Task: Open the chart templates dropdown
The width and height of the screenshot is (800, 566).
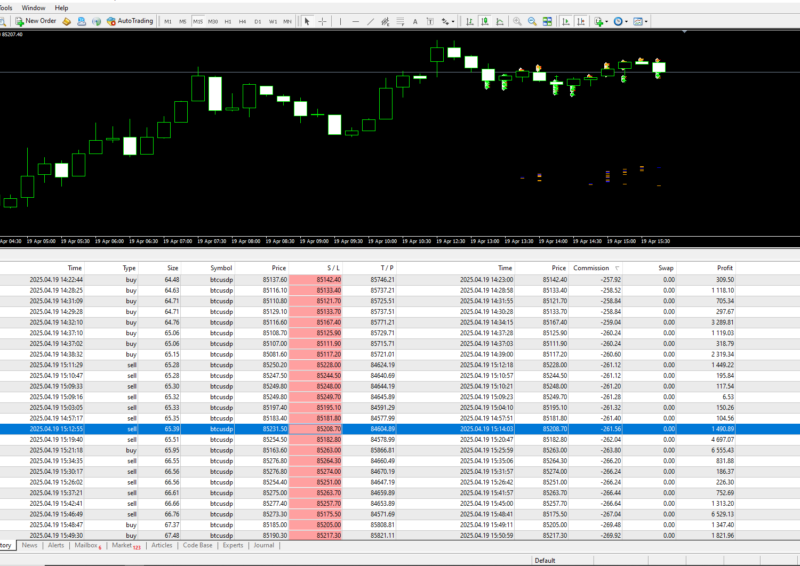Action: click(x=639, y=21)
